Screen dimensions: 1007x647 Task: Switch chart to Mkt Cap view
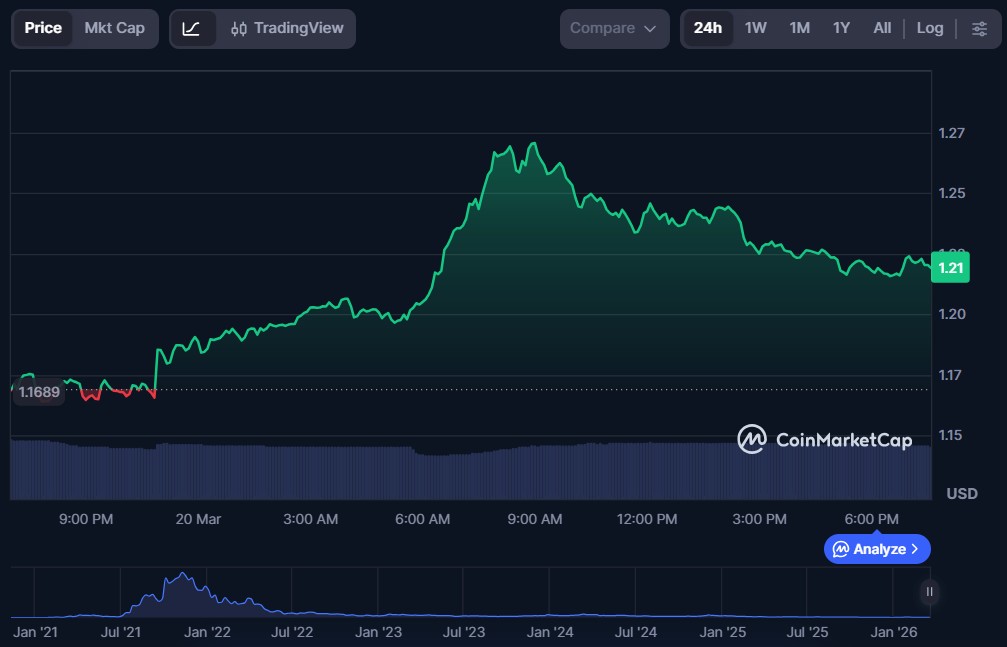(x=114, y=29)
